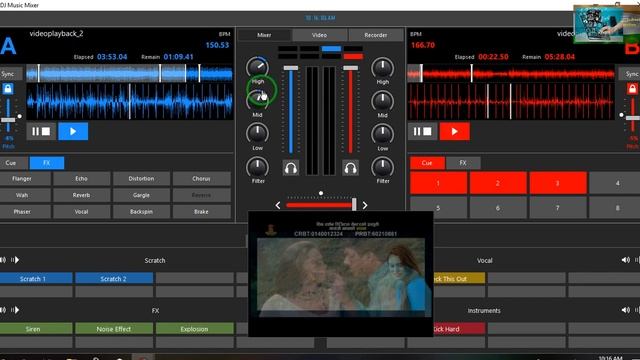Click cue point 6 on deck B
This screenshot has width=640, height=360.
click(498, 208)
